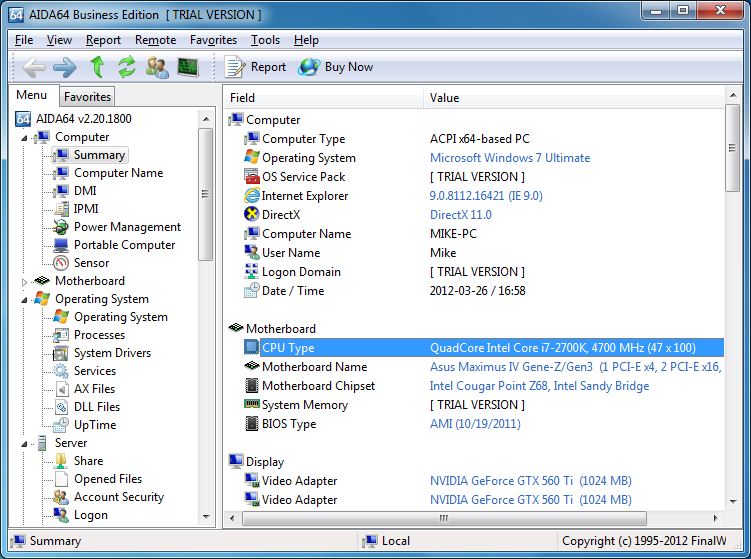Select AIDA64 v2.20.1800 root node
Viewport: 751px width, 559px height.
pyautogui.click(x=73, y=118)
